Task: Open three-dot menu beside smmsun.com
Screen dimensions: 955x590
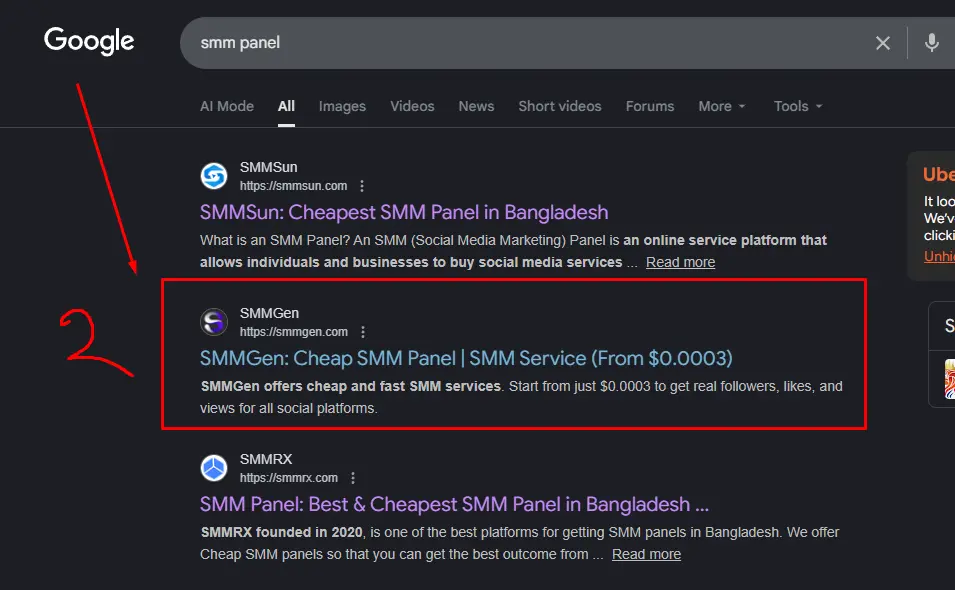Action: click(x=362, y=186)
